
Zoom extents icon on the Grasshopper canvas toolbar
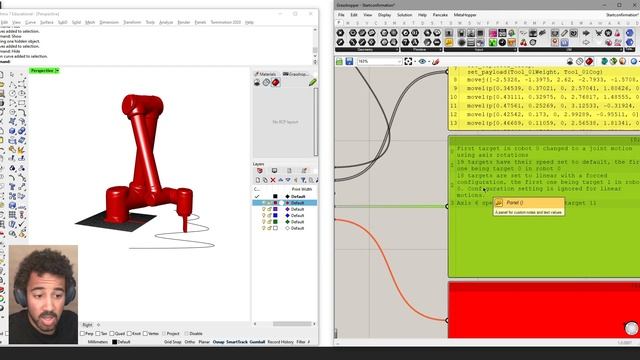pyautogui.click(x=408, y=61)
